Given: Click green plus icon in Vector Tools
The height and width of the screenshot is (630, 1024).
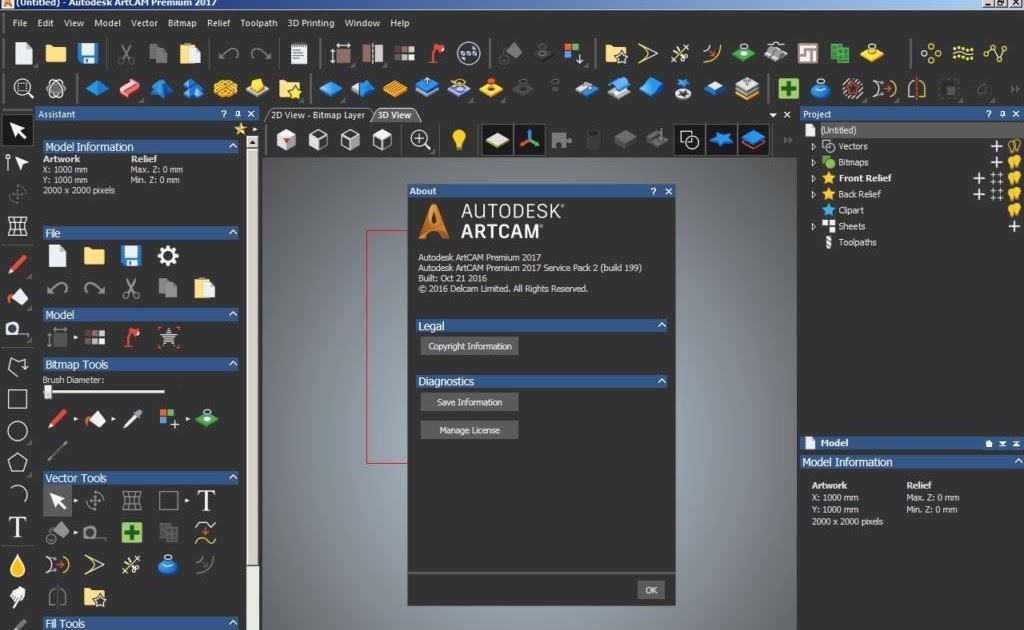Looking at the screenshot, I should [131, 532].
